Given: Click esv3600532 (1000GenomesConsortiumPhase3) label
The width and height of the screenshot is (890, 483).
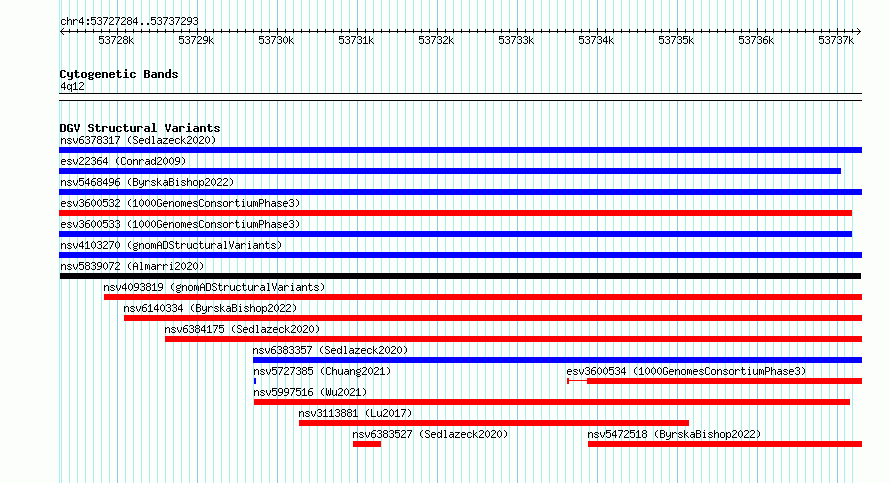Looking at the screenshot, I should point(180,203).
